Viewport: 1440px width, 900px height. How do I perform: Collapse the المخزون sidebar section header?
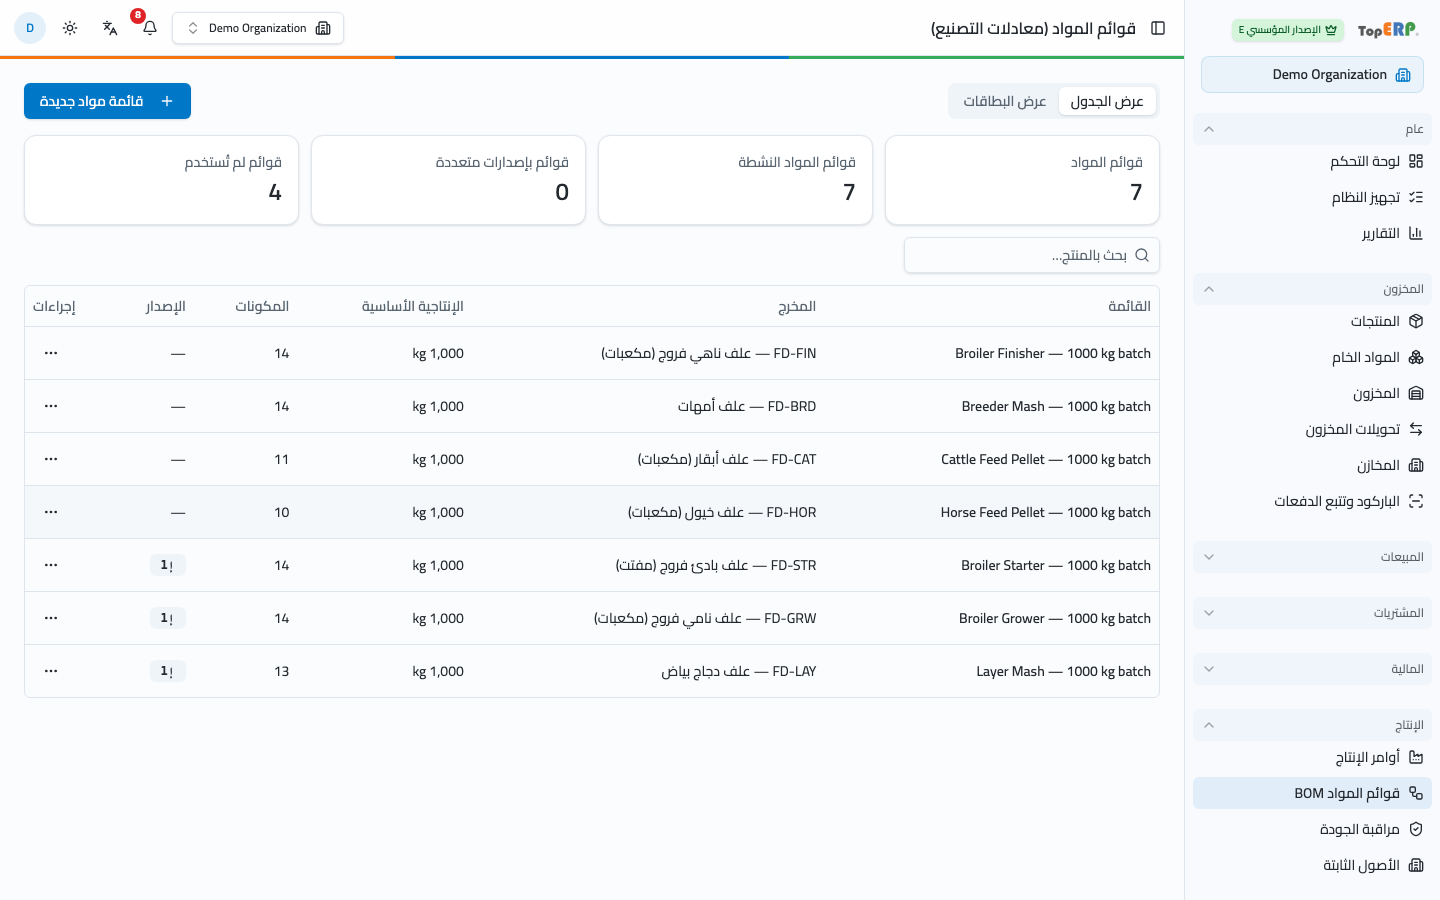point(1312,289)
